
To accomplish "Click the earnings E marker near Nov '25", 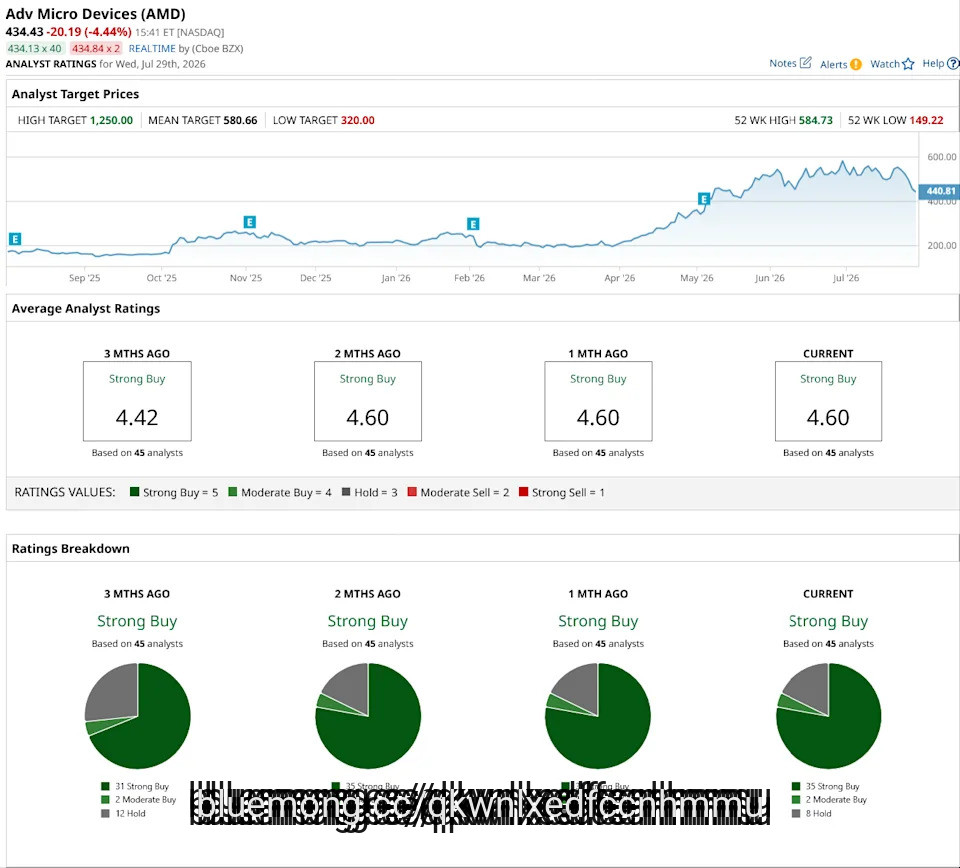I will point(249,222).
